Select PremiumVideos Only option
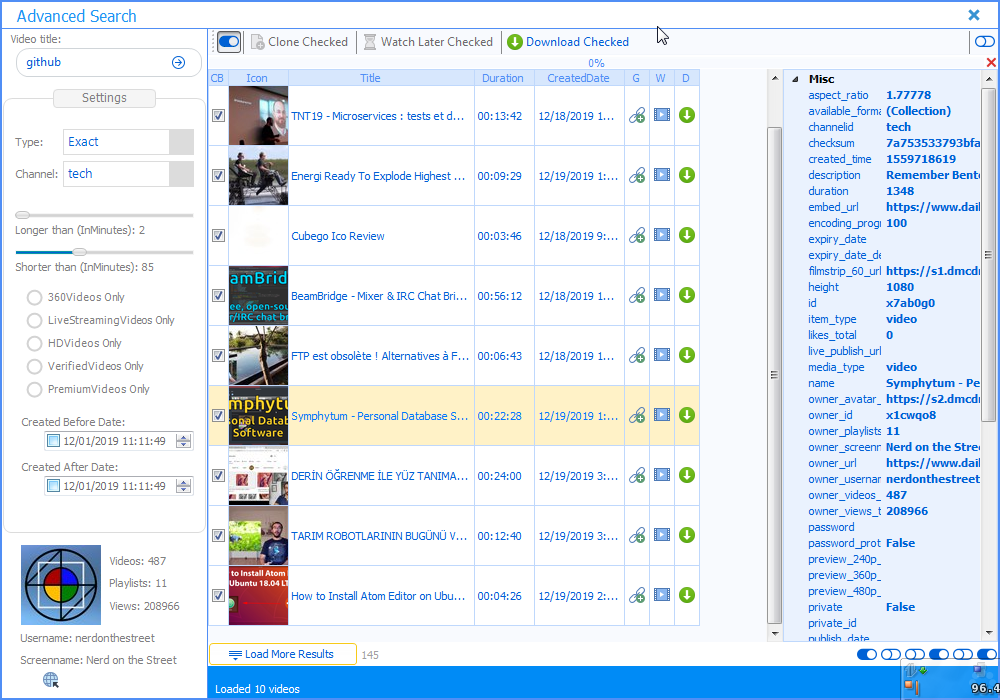The width and height of the screenshot is (1000, 700). 34,389
